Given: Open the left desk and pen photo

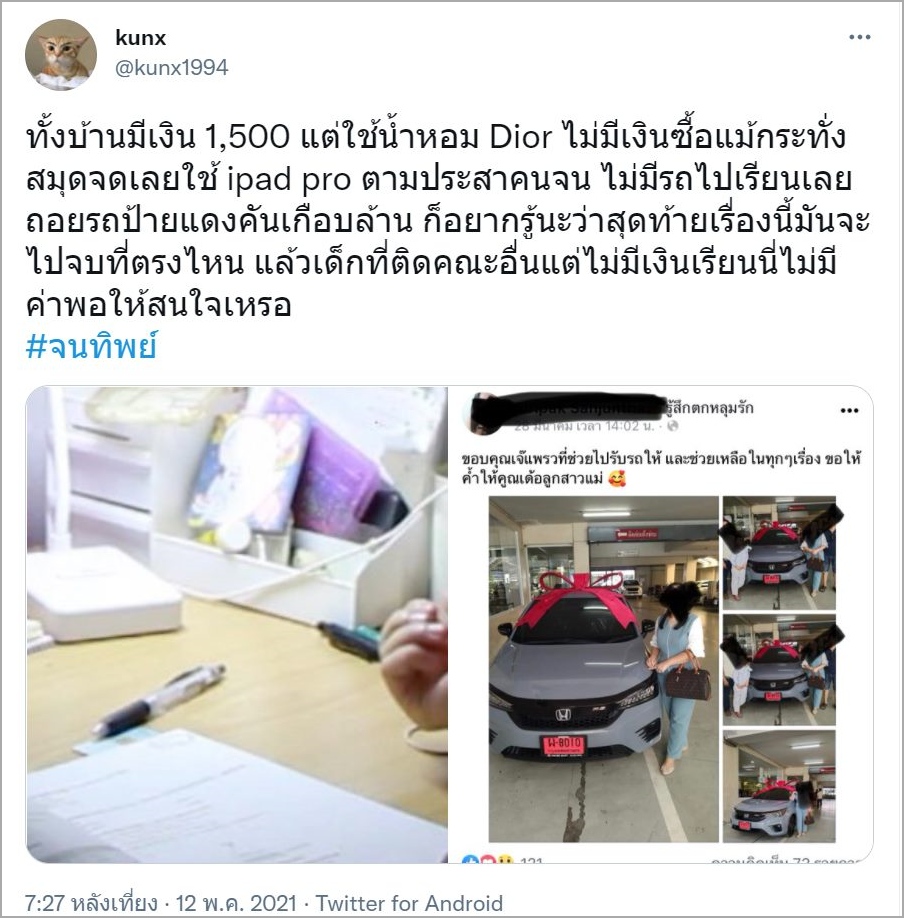Looking at the screenshot, I should [237, 625].
